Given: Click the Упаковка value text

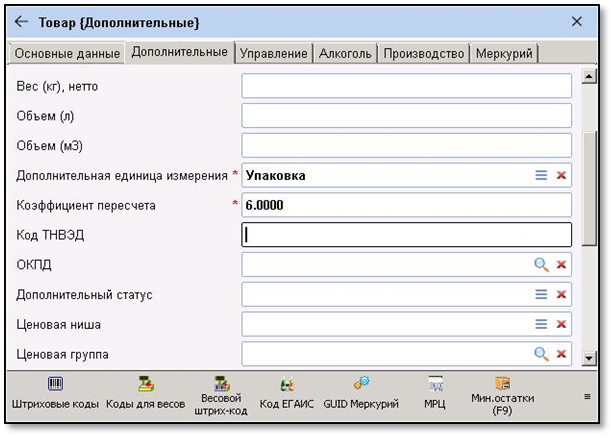Looking at the screenshot, I should 276,176.
